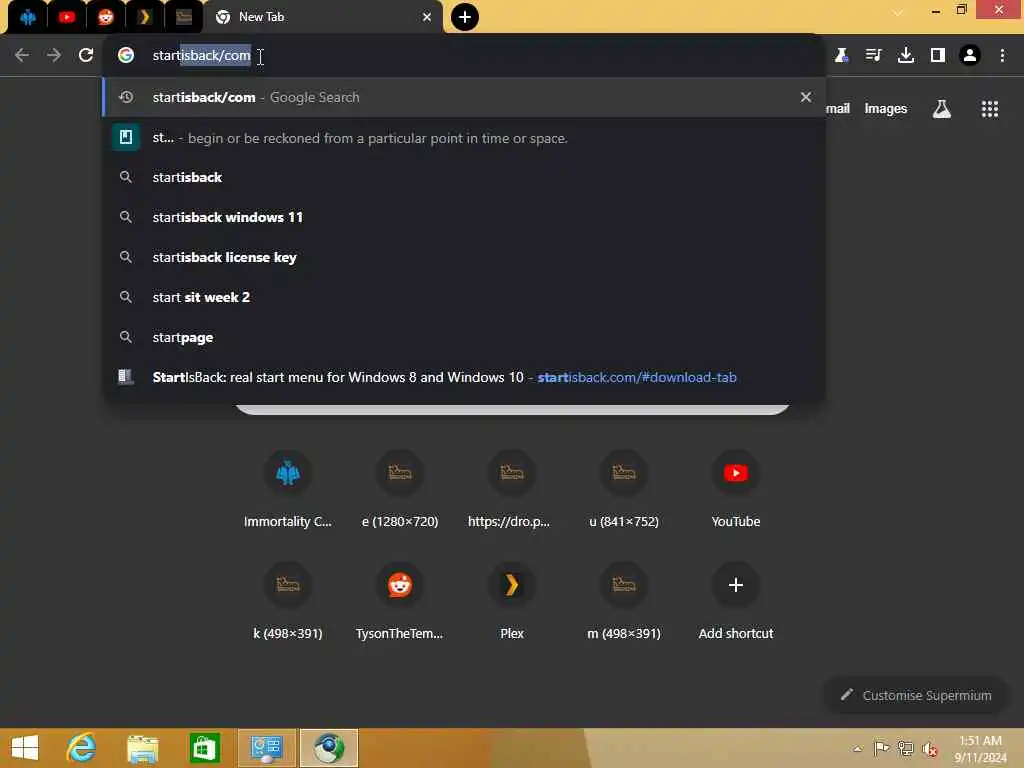Image resolution: width=1024 pixels, height=768 pixels.
Task: Select the 'st...' dictionary definition suggestion
Action: coord(464,138)
